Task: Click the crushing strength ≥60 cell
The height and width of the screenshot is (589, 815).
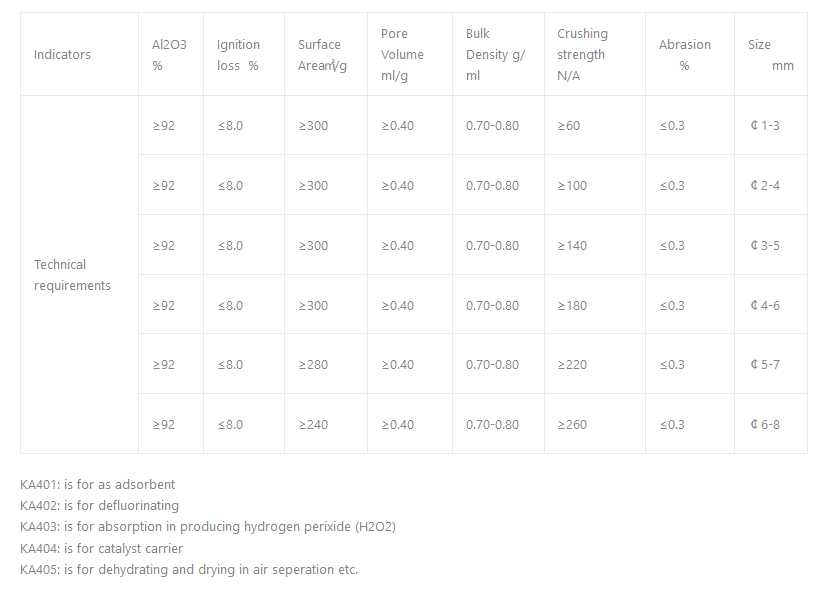Action: pos(569,126)
